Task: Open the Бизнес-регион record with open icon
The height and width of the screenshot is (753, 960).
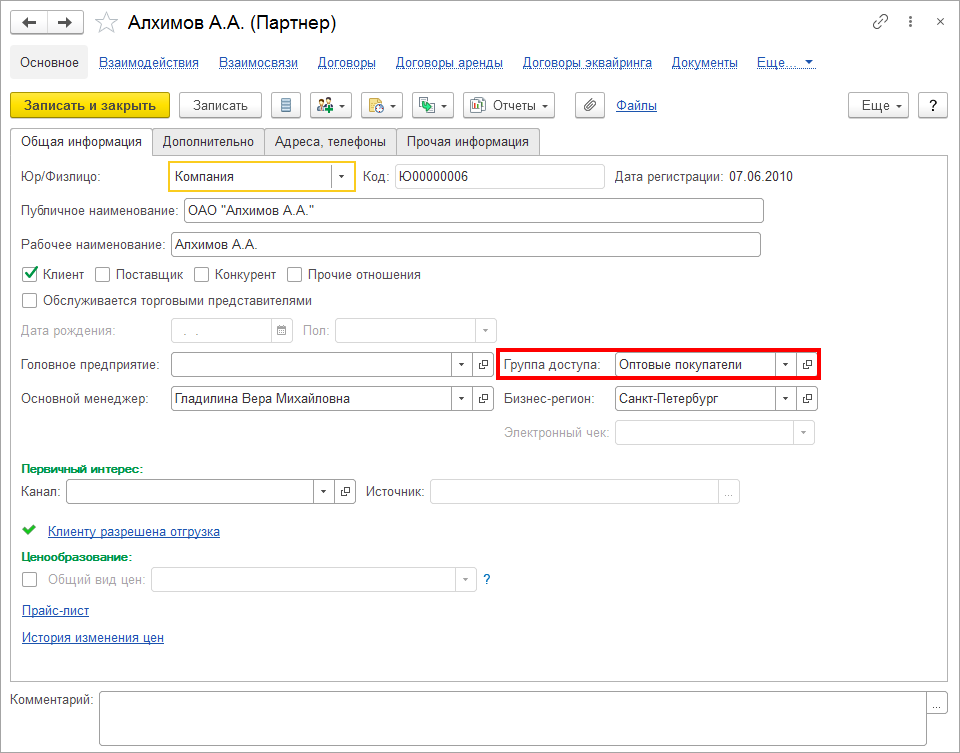Action: click(807, 398)
